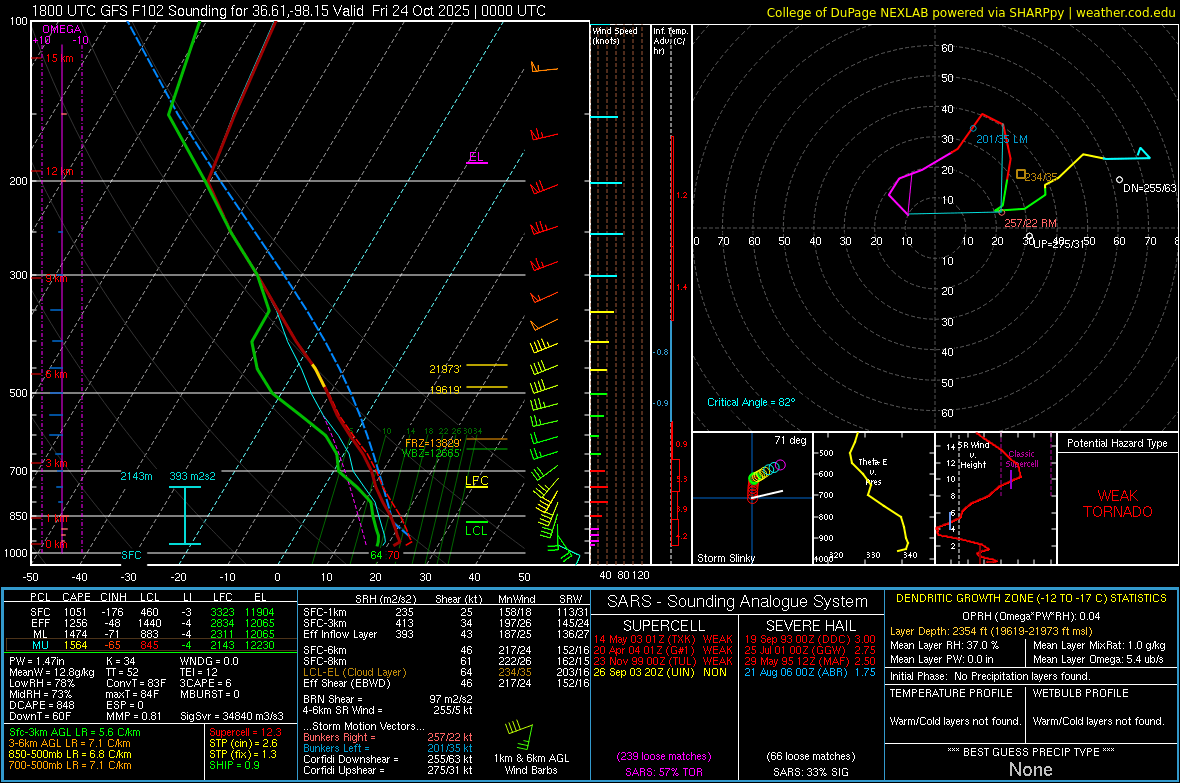Click the SARS: 57% TOR result

pyautogui.click(x=664, y=772)
